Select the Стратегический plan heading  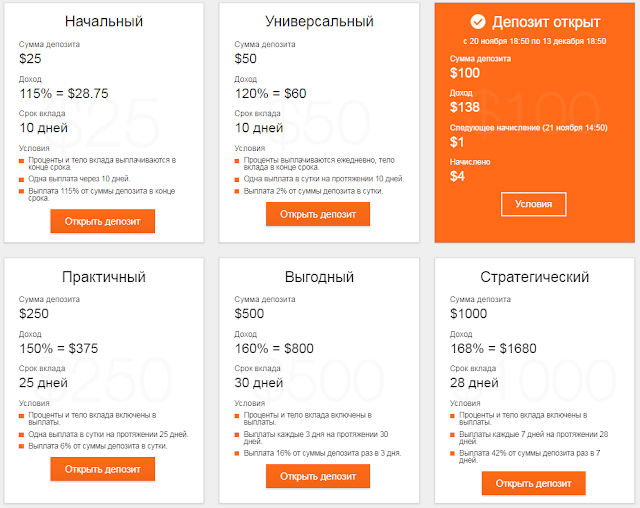[x=534, y=277]
